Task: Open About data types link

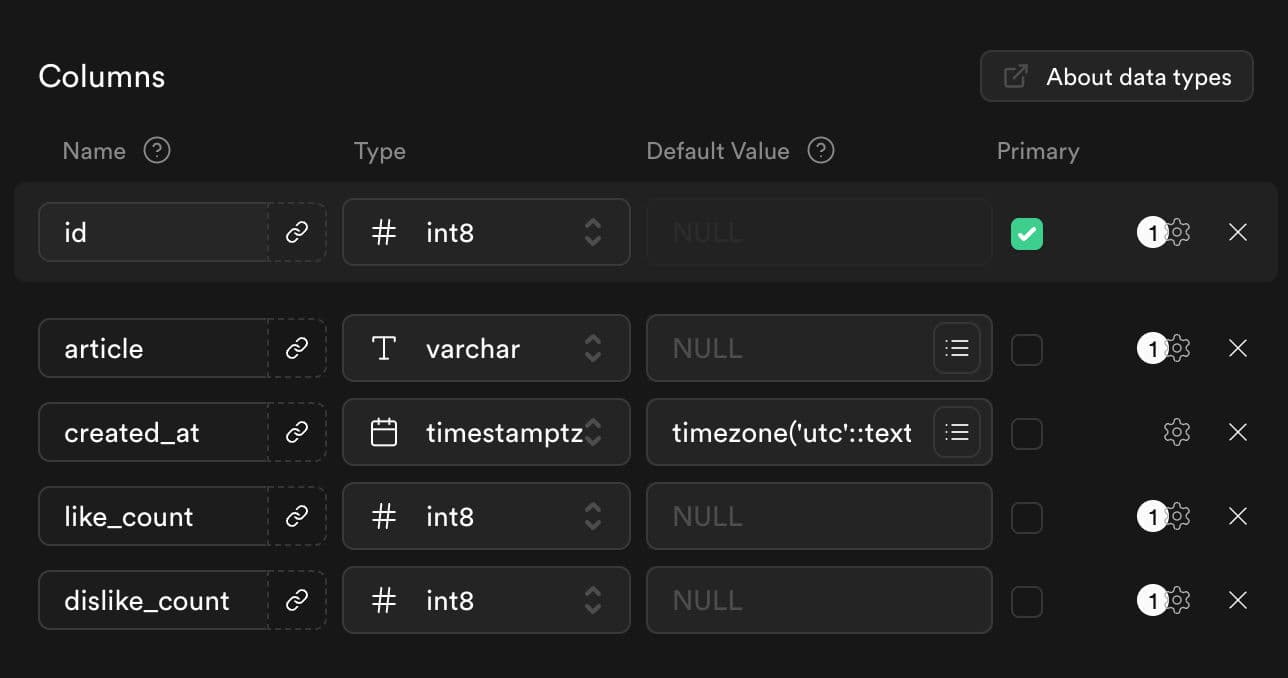Action: 1116,77
